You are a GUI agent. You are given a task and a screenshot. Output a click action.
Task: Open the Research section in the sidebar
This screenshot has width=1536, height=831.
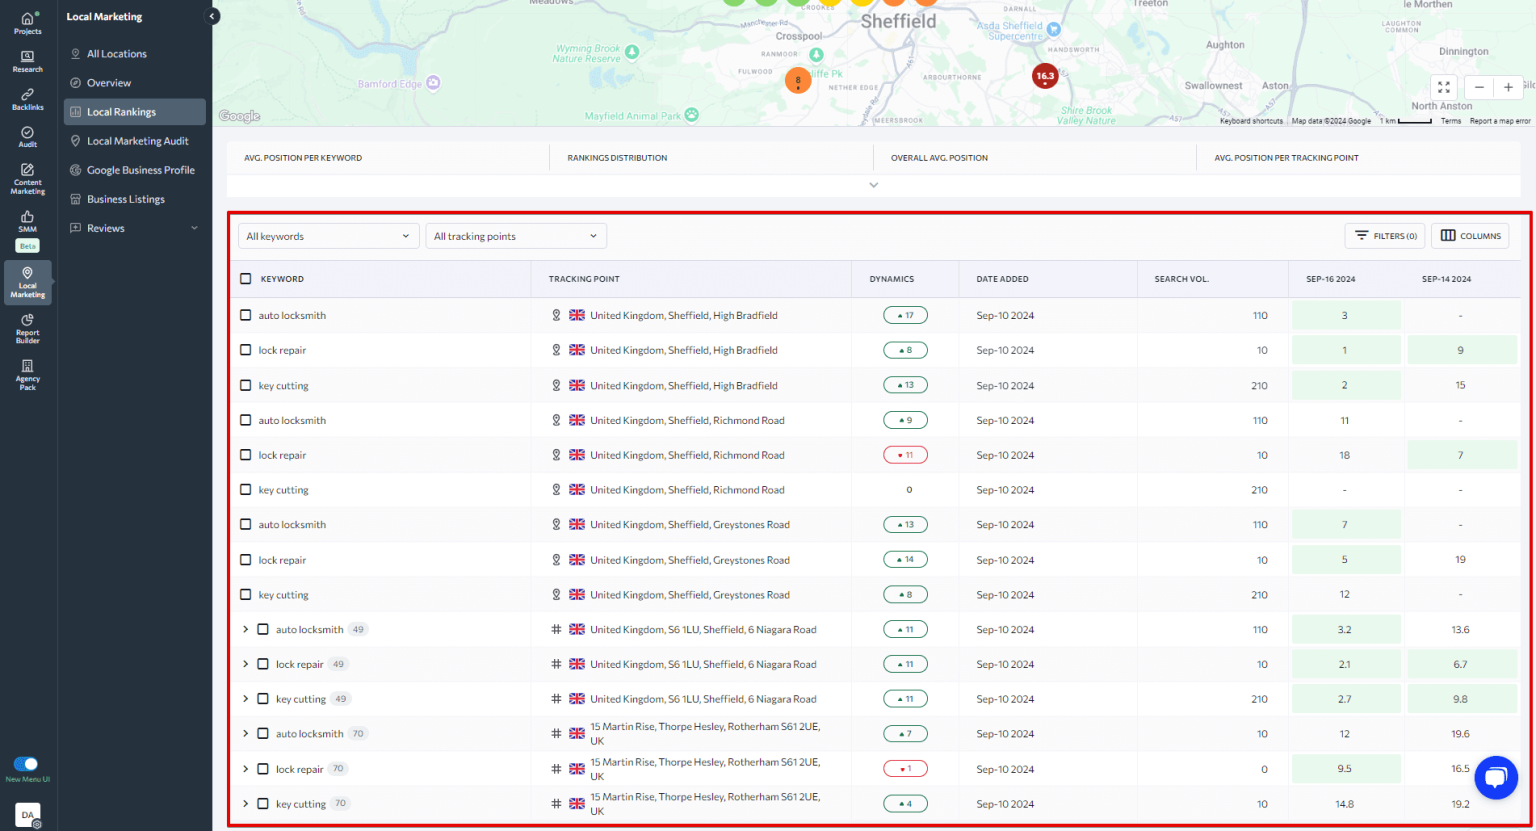click(x=27, y=60)
